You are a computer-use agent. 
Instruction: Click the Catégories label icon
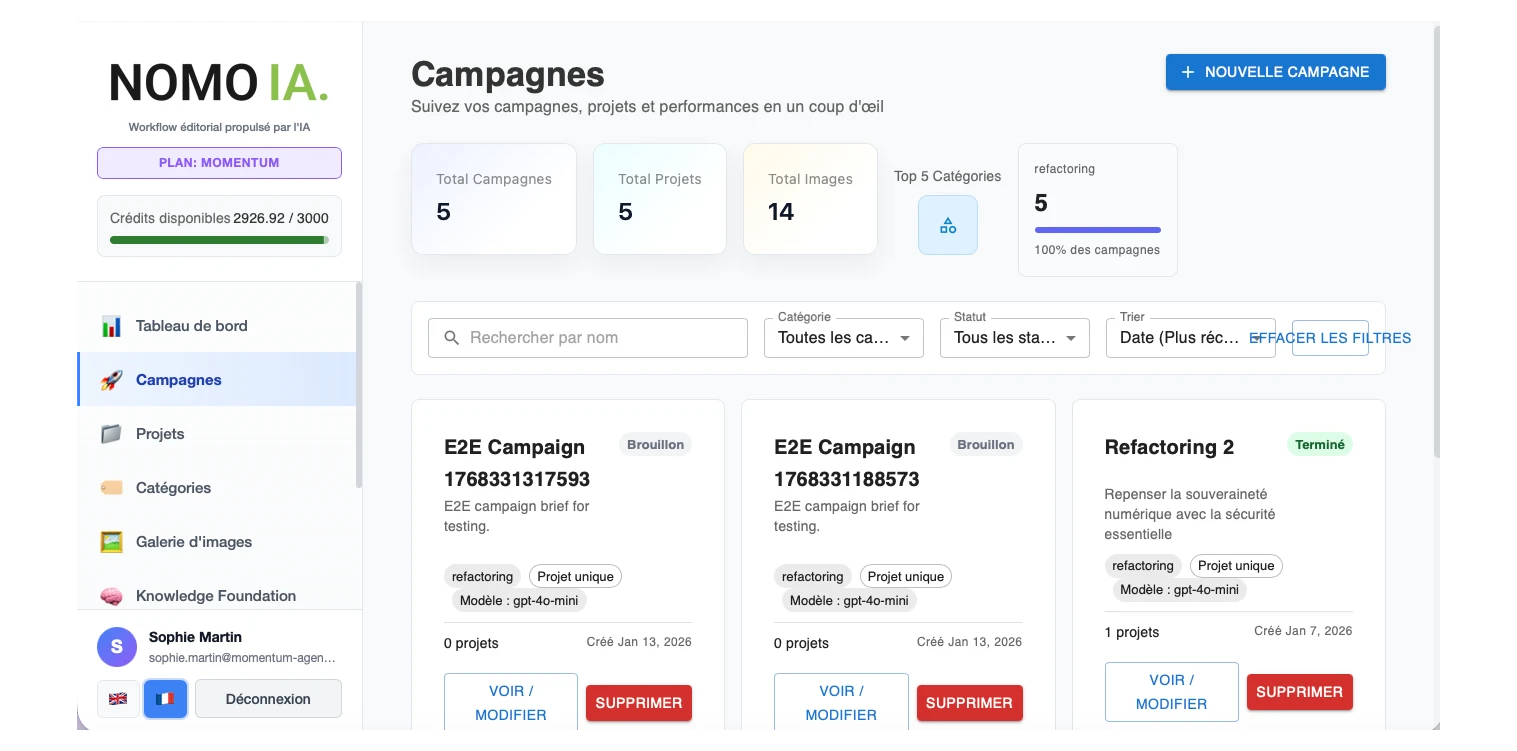click(x=112, y=487)
